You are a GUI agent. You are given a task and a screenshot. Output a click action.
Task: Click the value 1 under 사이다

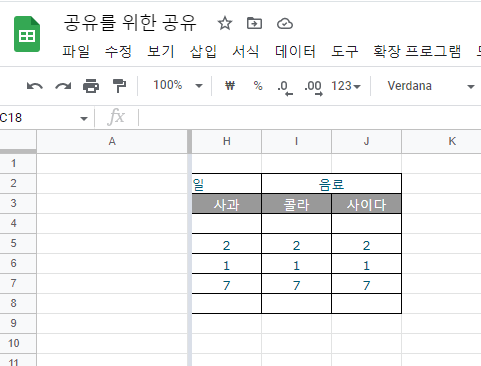coord(366,264)
